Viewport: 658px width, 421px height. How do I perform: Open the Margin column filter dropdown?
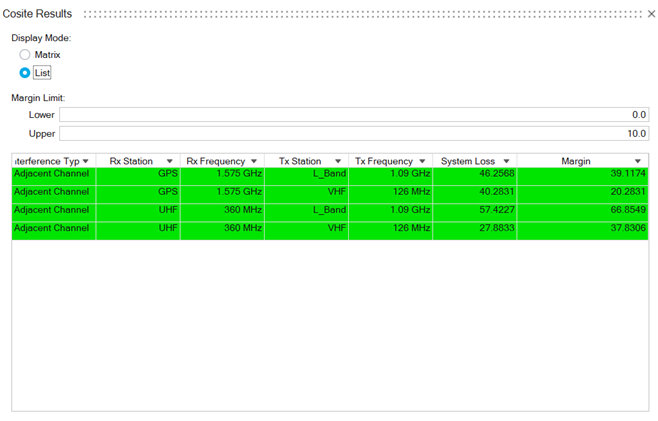point(638,161)
